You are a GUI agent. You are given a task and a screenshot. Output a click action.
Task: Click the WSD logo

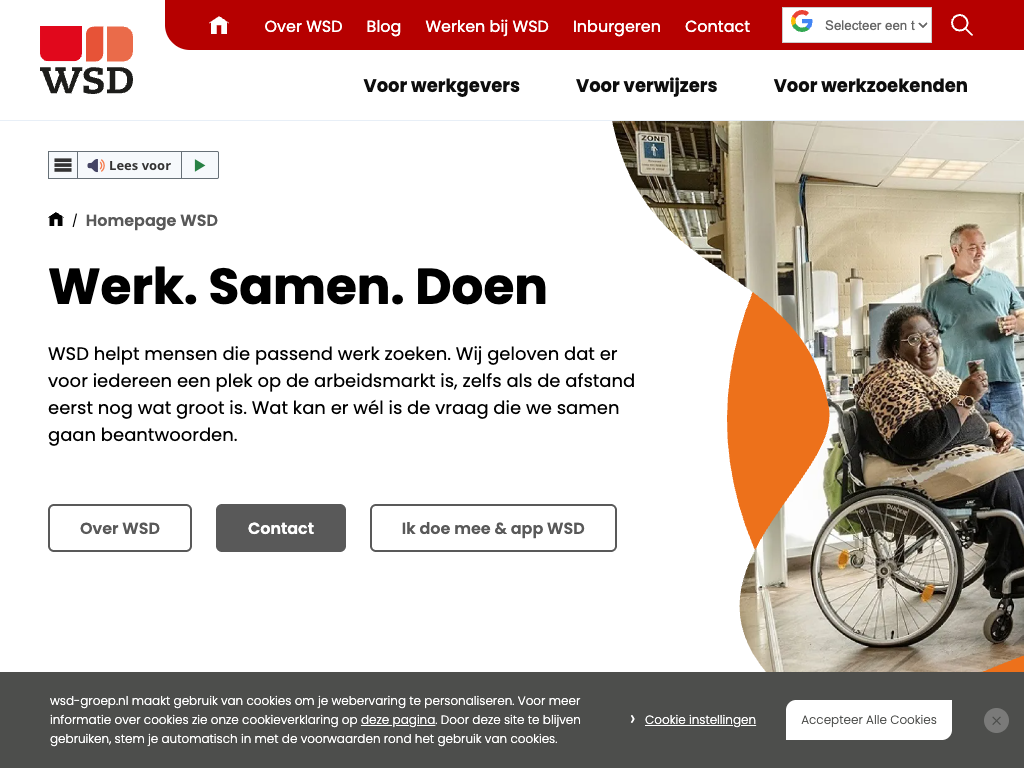point(87,60)
